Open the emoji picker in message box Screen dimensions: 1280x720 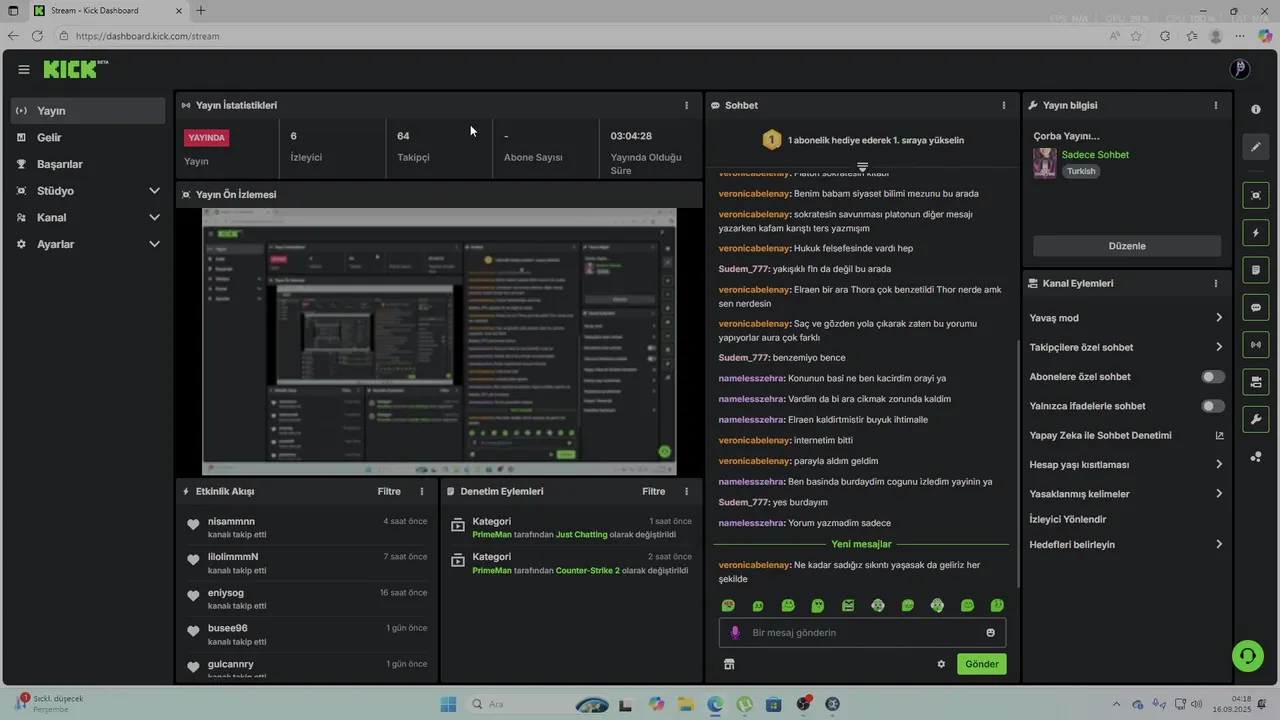point(991,633)
